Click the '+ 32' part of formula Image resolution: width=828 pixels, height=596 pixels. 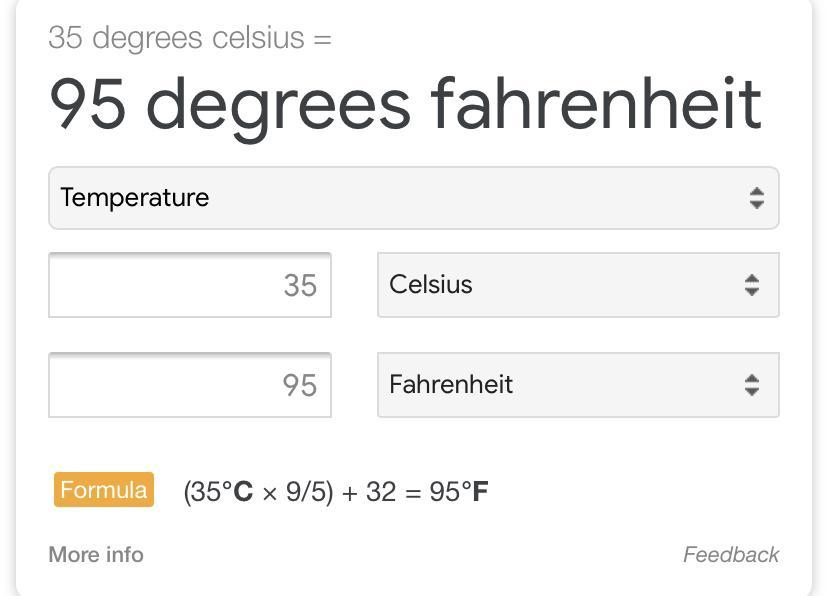(x=369, y=492)
